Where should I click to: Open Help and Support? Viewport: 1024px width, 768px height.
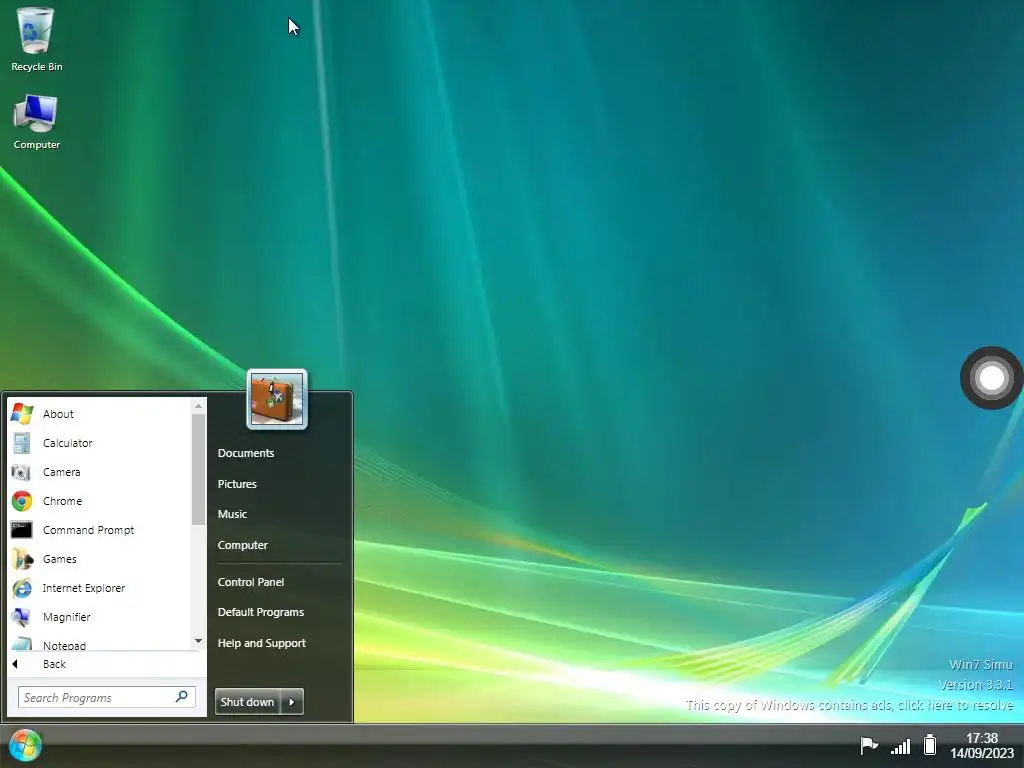coord(261,643)
